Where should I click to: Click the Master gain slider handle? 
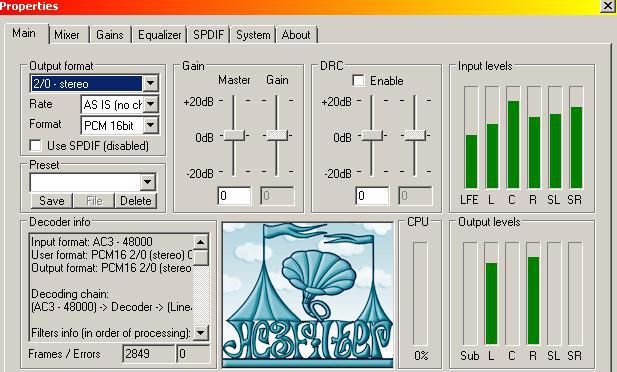(x=234, y=135)
